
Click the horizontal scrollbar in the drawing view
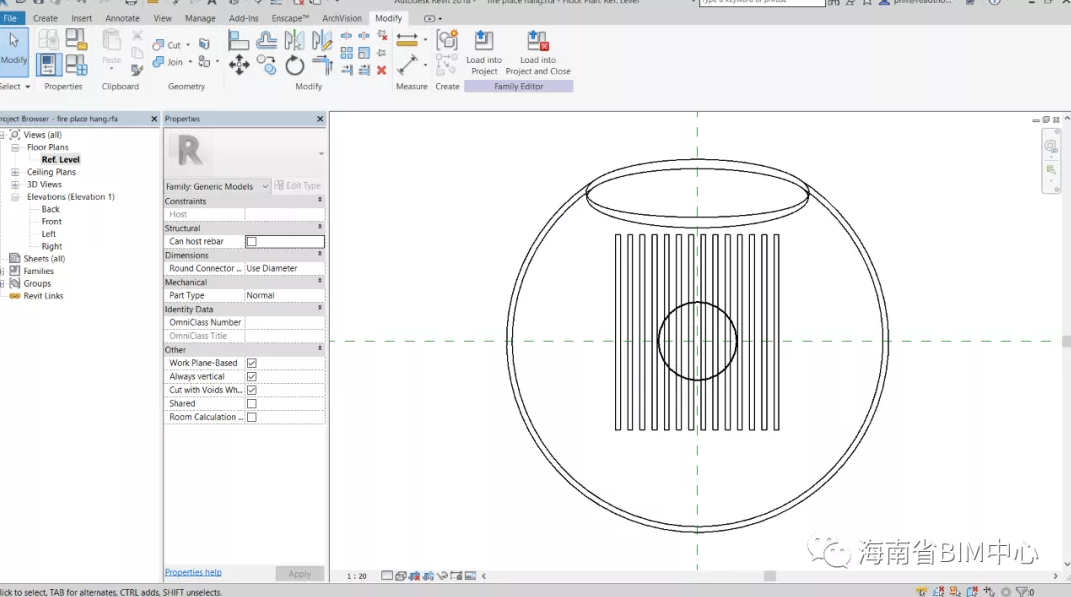click(769, 576)
